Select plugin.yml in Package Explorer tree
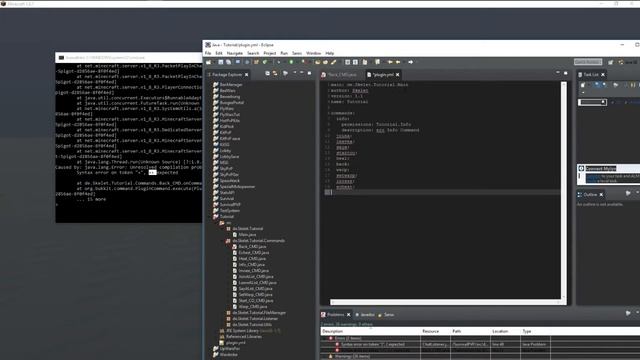Screen dimensions: 640x360 (x=232, y=343)
